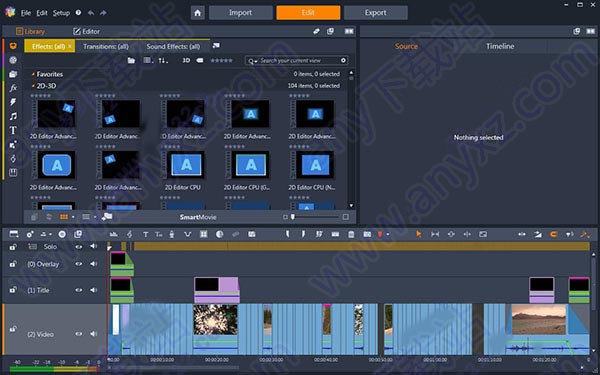Open the timeline audio mixer icon
Screen dimensions: 600x375
coord(114,234)
